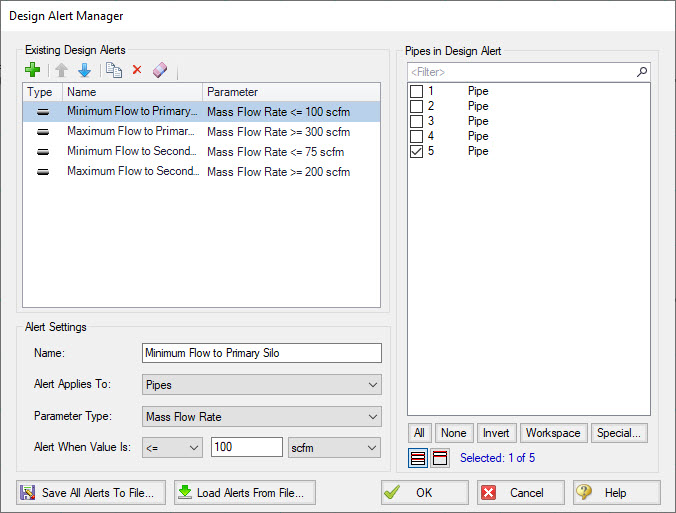Click the All pipes button
The image size is (676, 513).
click(419, 433)
